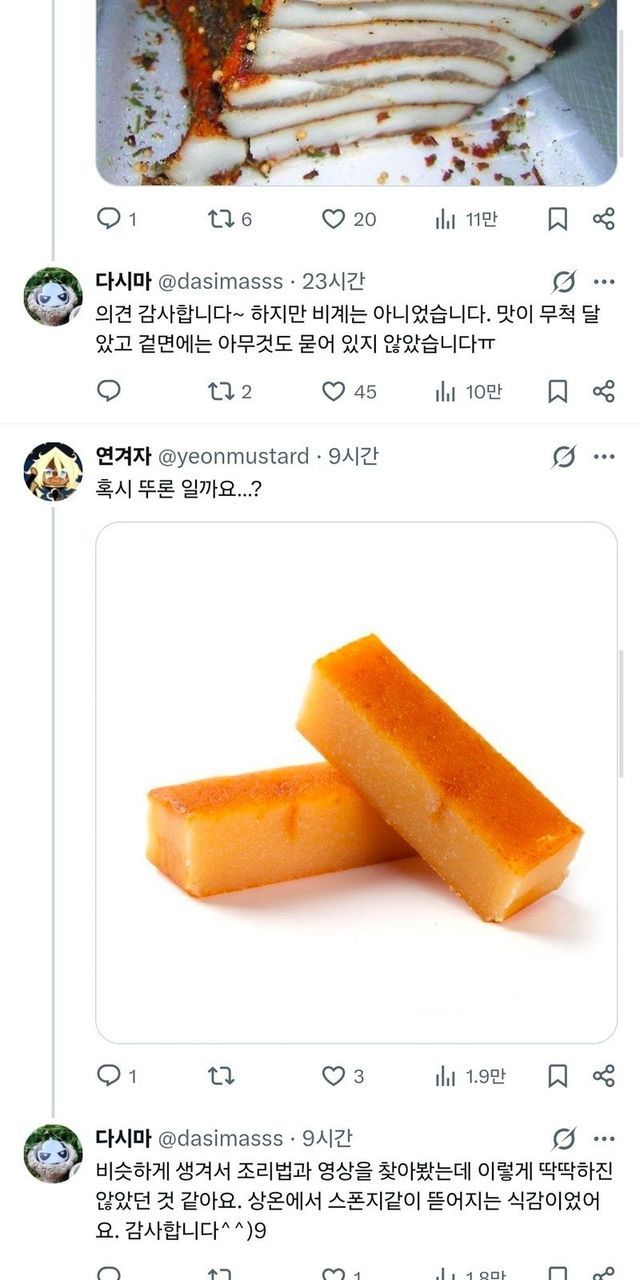Retweet 다시마's 23시간 tweet
The image size is (640, 1280).
(x=220, y=391)
